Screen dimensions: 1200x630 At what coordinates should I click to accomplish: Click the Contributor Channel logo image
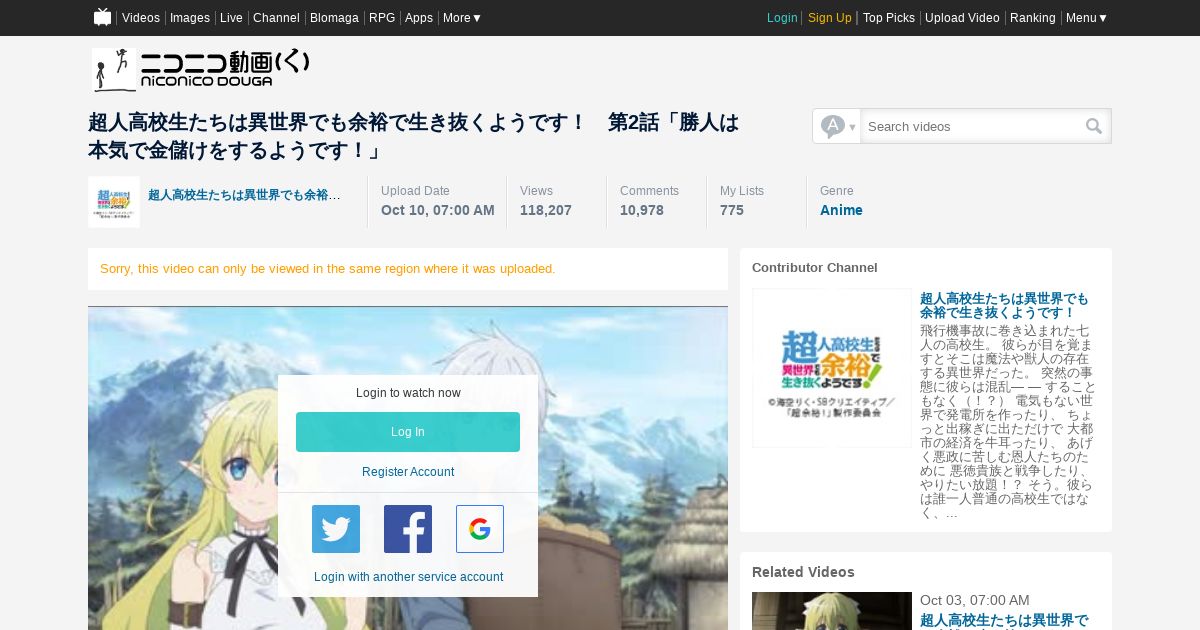click(832, 368)
